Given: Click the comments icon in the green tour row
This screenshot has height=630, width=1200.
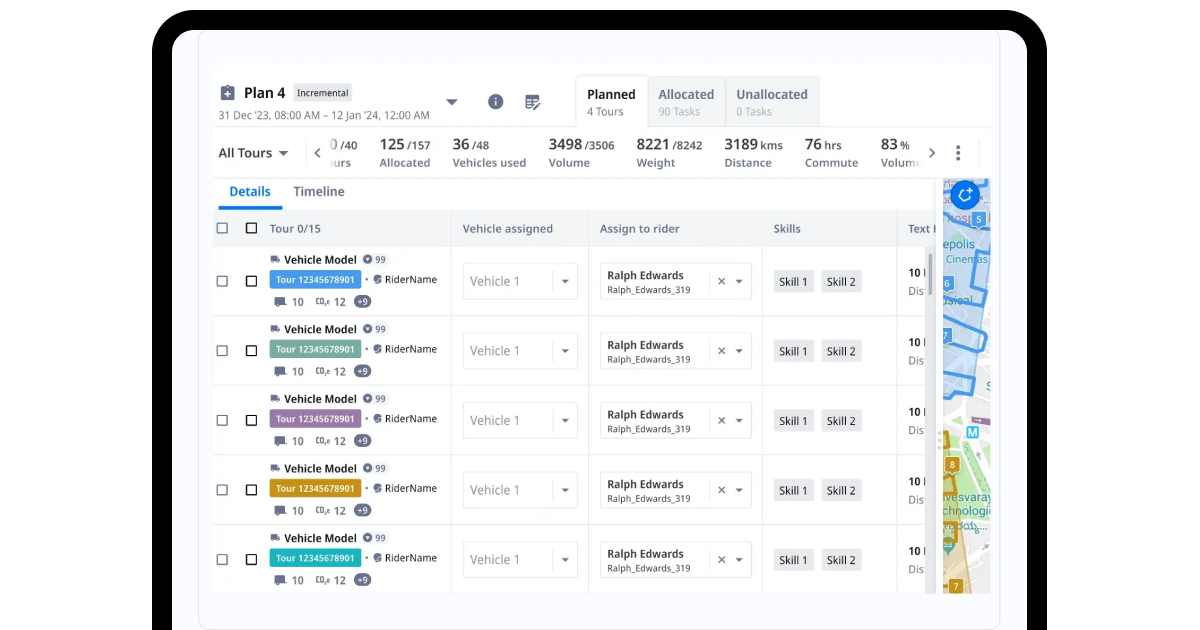Looking at the screenshot, I should click(279, 371).
